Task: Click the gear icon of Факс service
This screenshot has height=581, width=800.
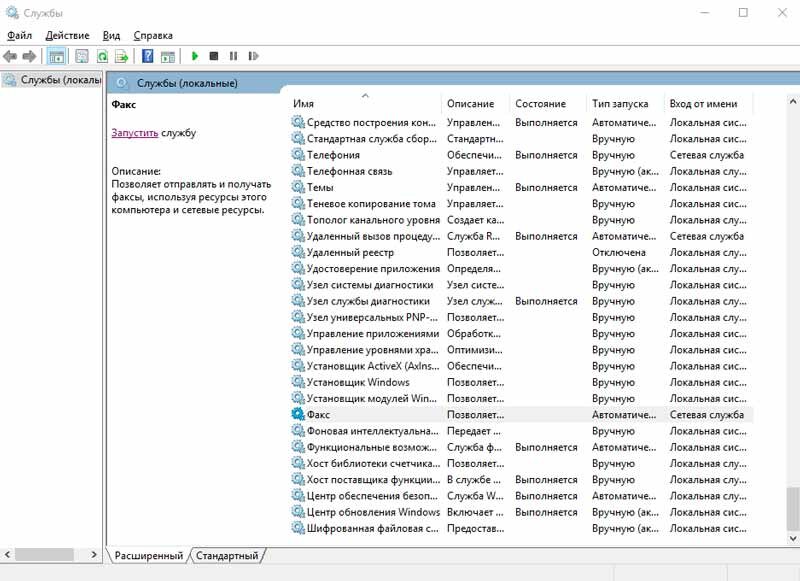Action: tap(298, 414)
